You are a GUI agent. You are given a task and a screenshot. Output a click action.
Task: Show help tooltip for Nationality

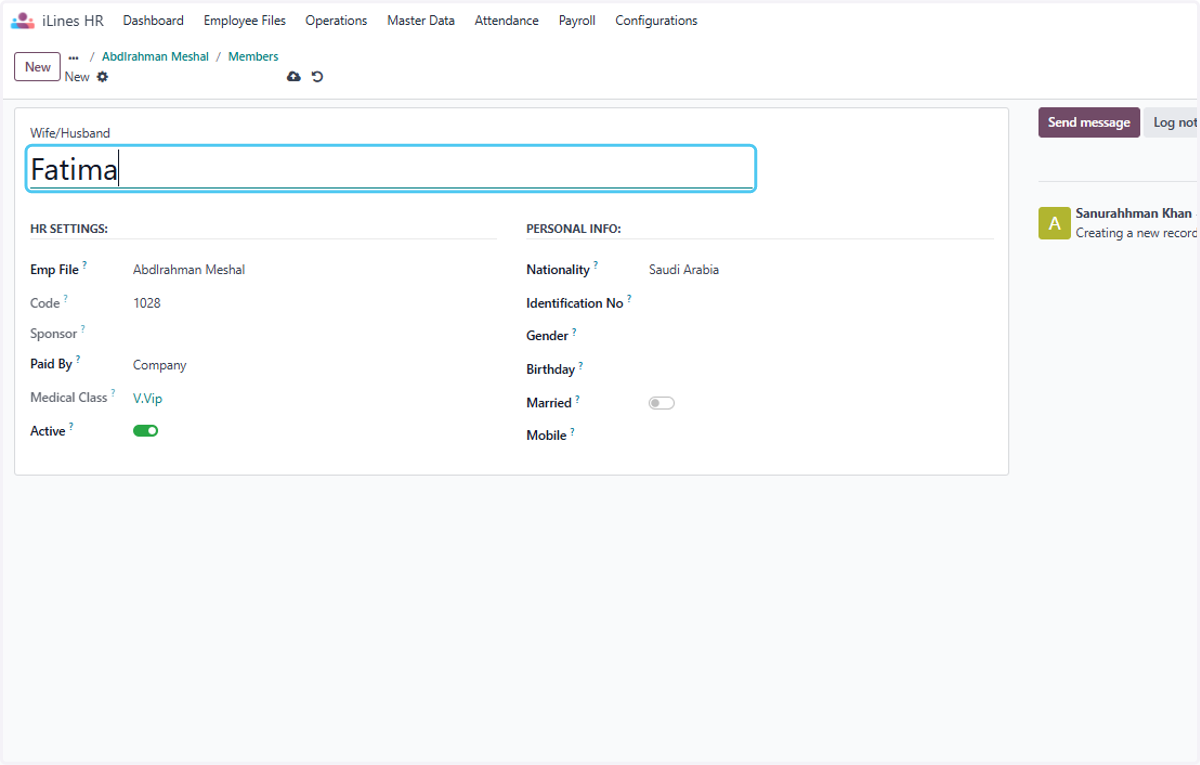(x=596, y=265)
